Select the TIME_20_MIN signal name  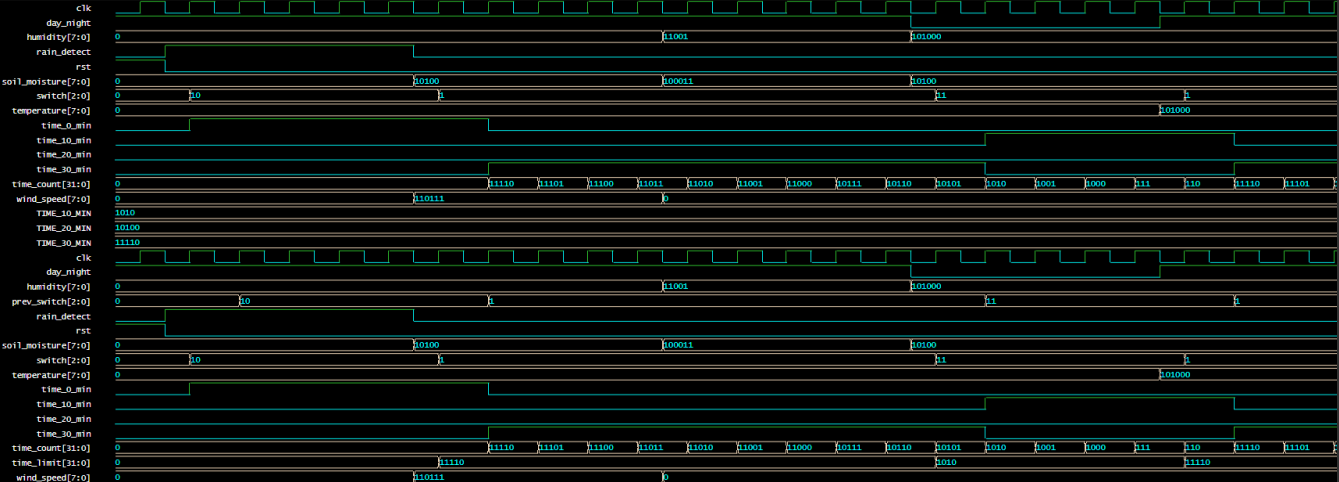coord(64,228)
